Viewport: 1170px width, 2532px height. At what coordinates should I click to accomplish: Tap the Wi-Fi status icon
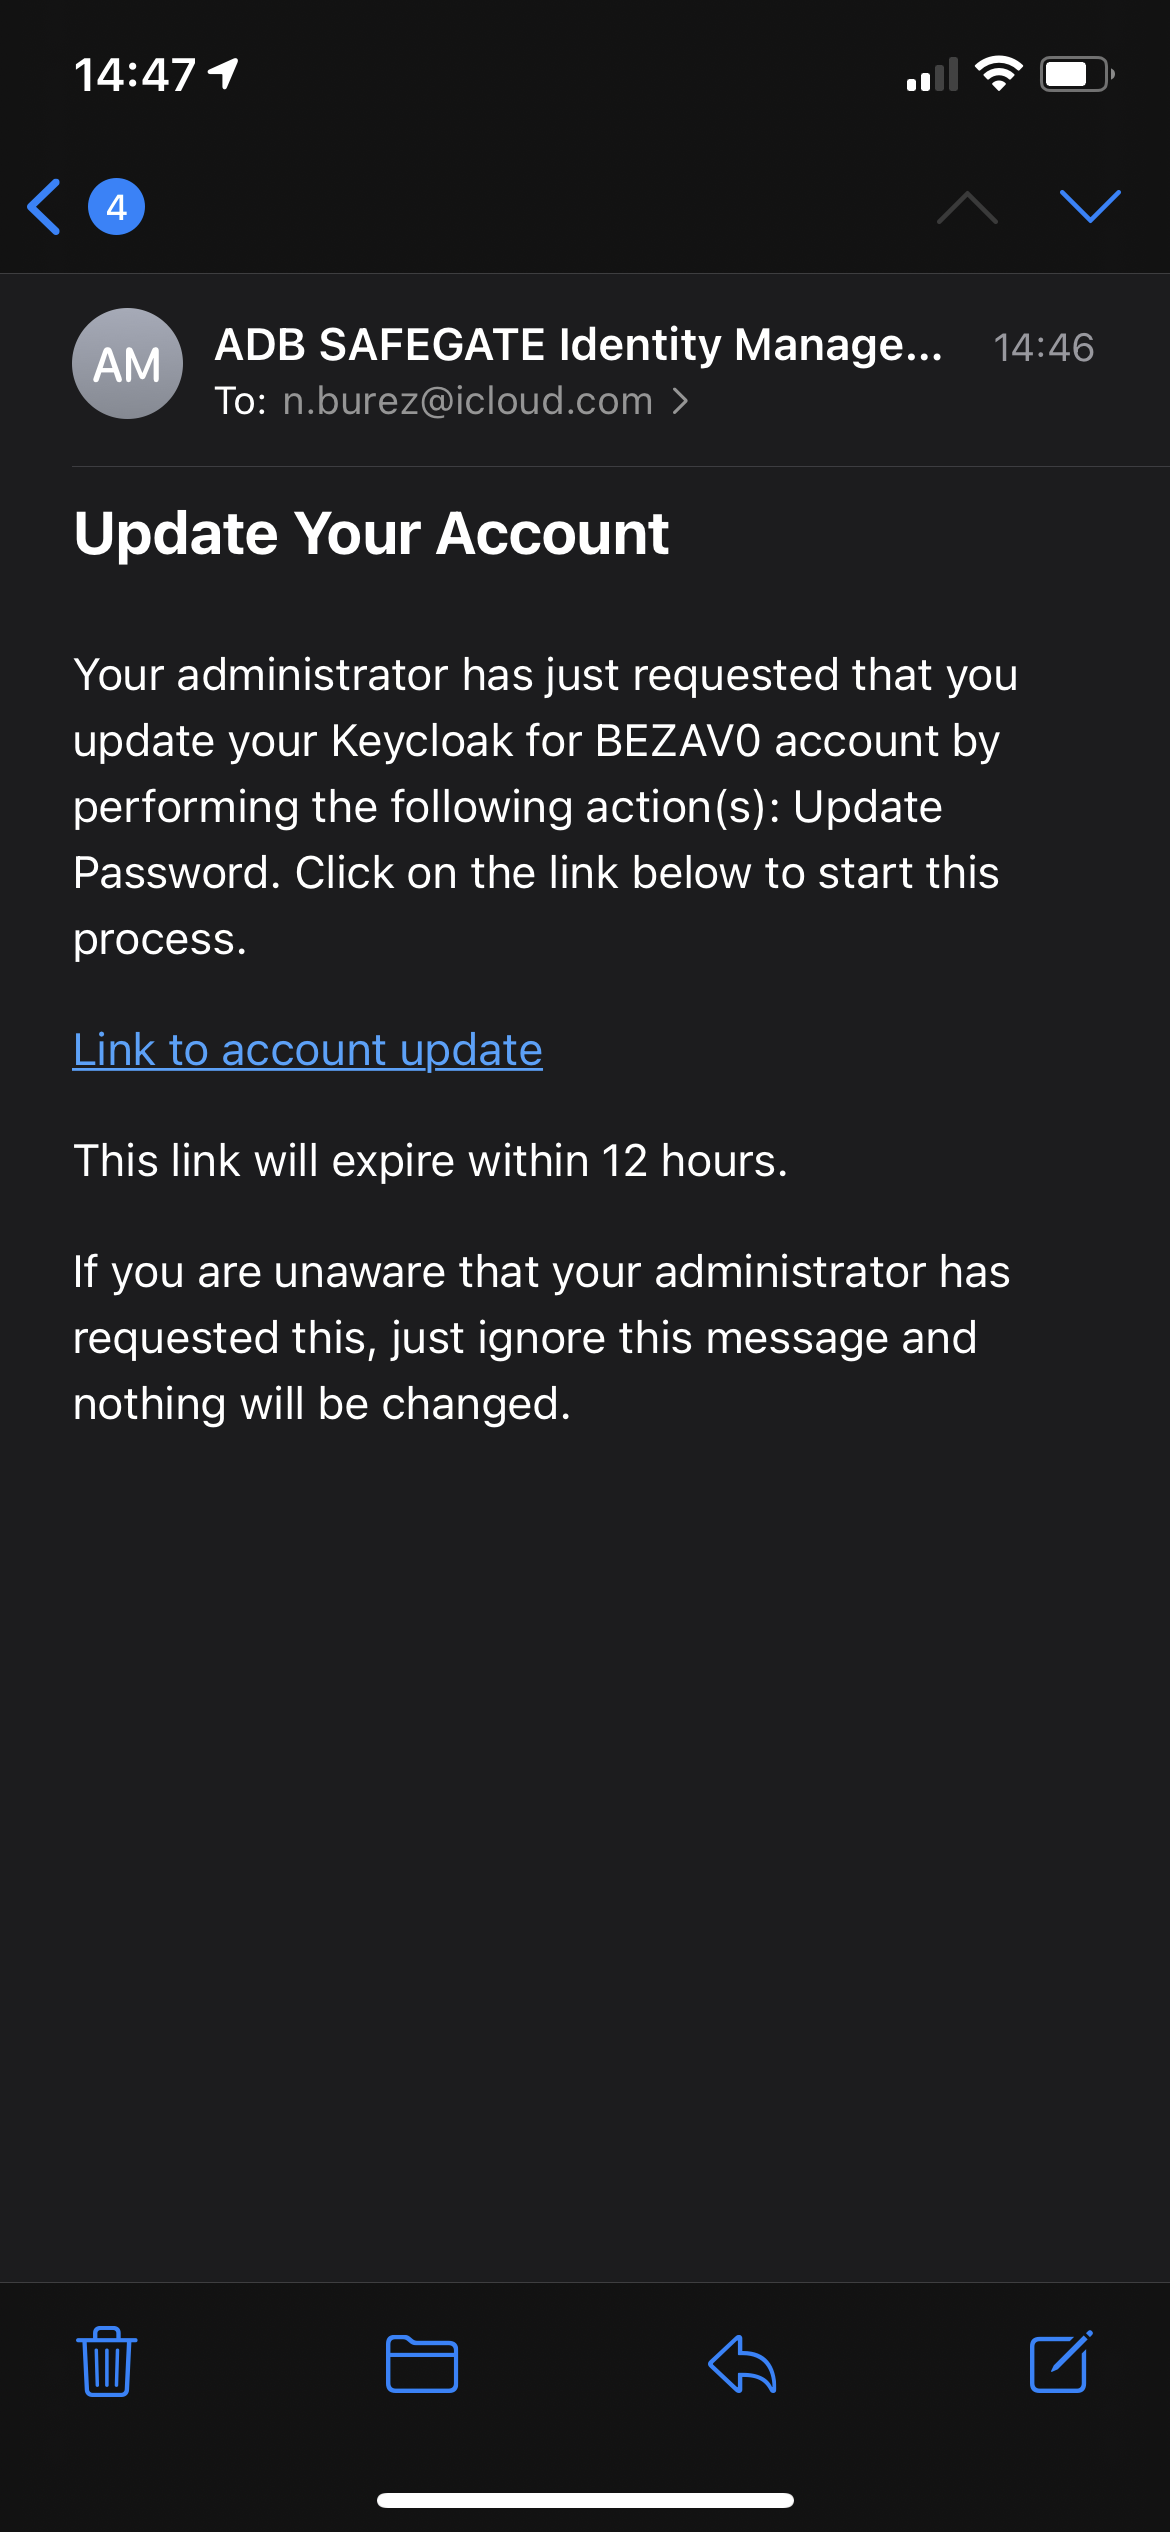click(998, 74)
